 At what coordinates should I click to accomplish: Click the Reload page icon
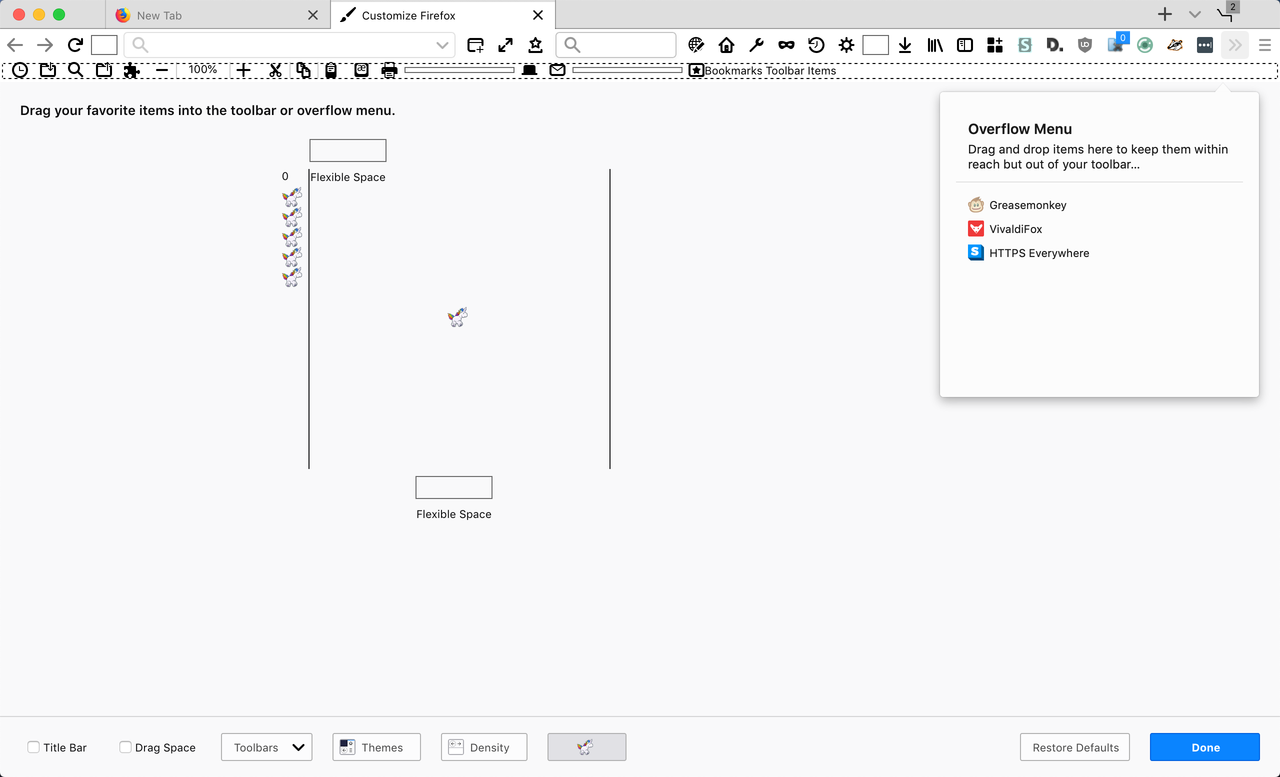click(x=75, y=45)
